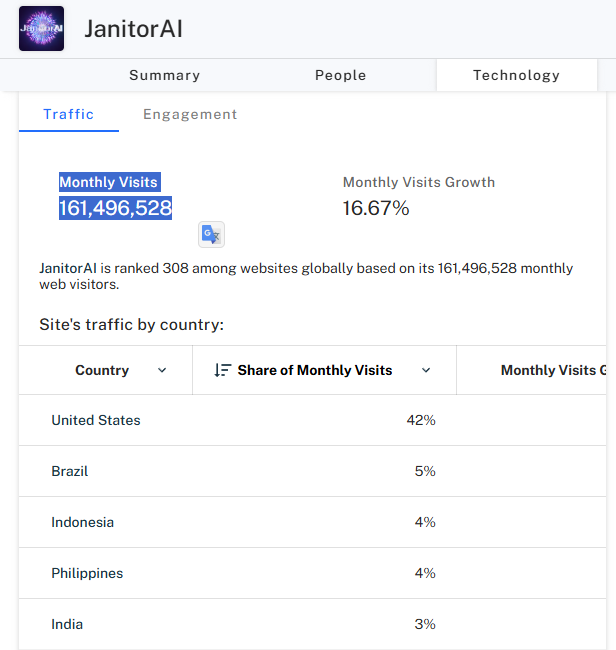
Task: Open the Summary tab
Action: coord(165,75)
